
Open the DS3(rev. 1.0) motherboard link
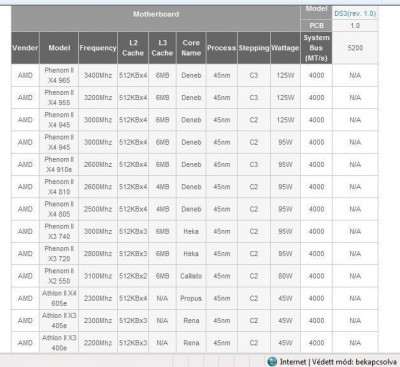point(355,14)
